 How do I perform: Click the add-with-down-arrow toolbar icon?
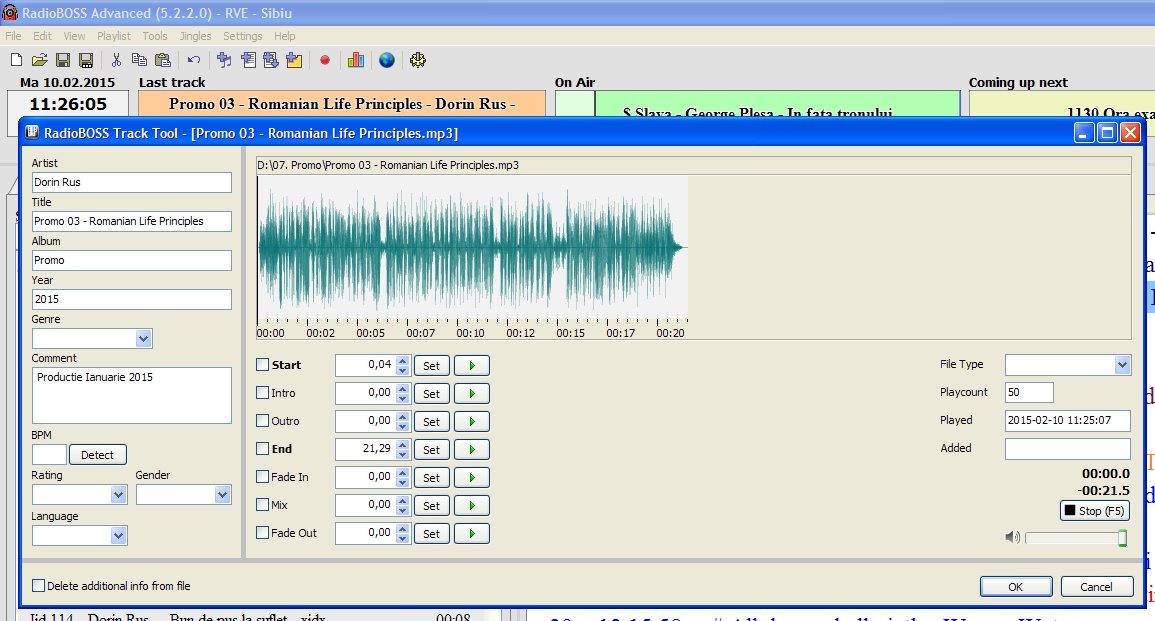[271, 60]
